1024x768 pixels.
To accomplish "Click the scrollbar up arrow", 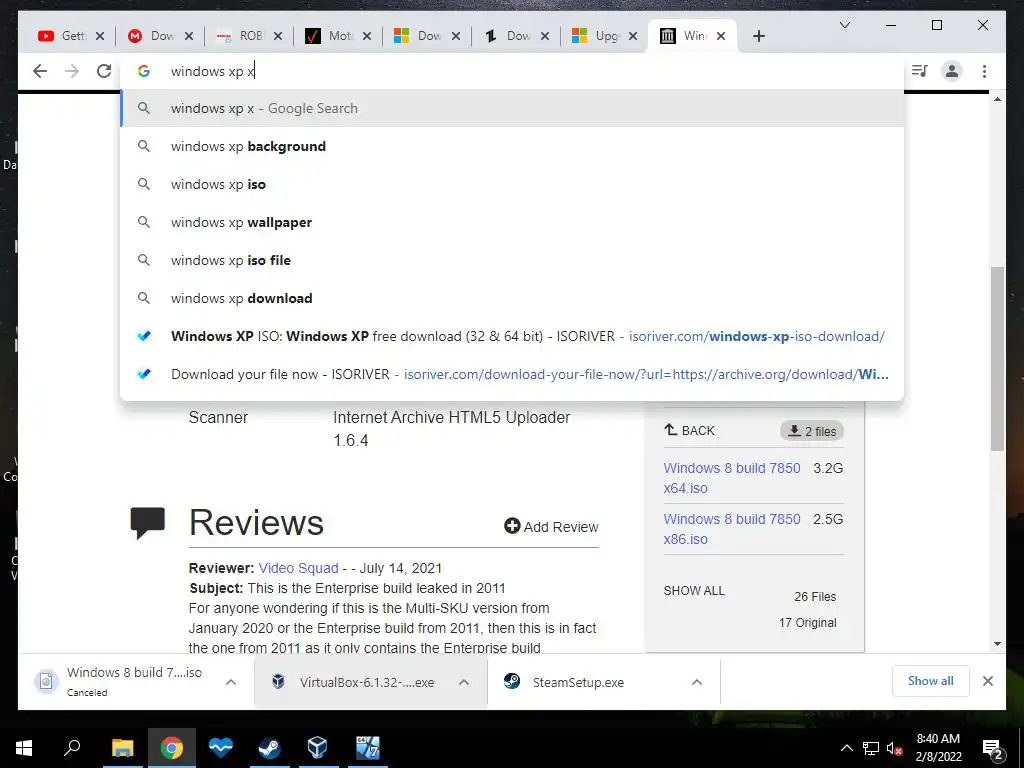I will (997, 99).
